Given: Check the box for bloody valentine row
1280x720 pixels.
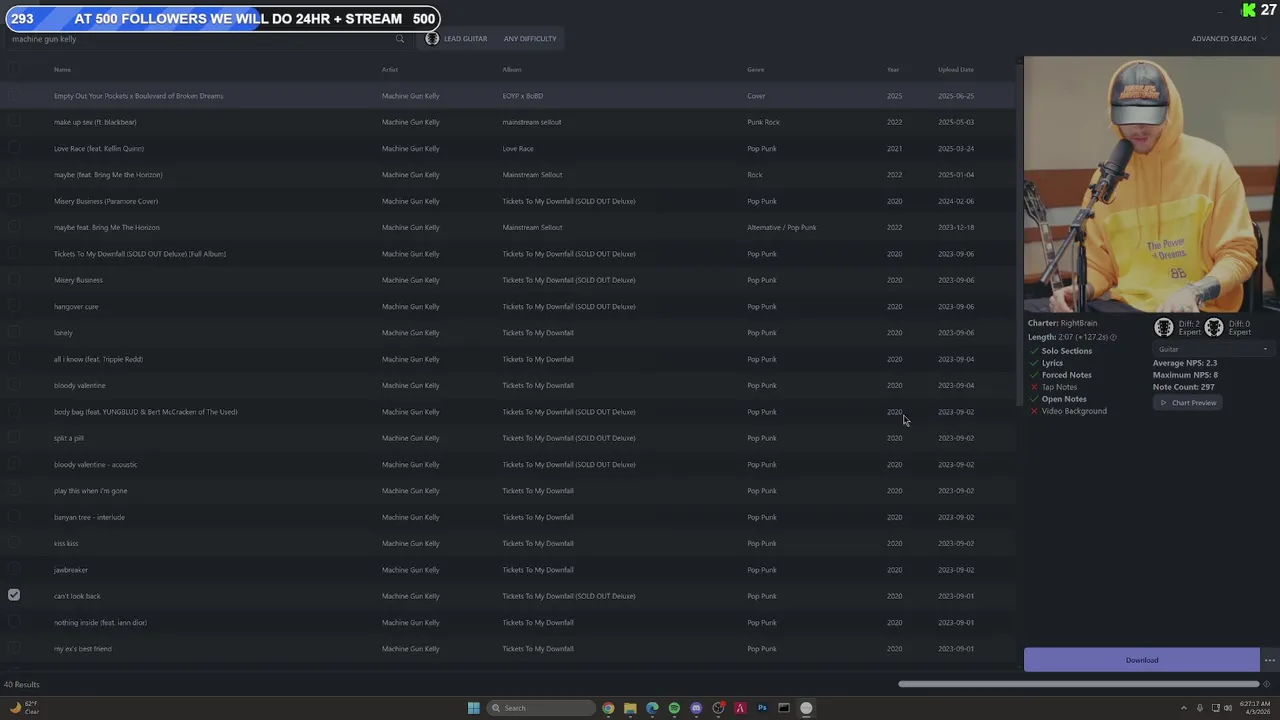Looking at the screenshot, I should point(14,385).
